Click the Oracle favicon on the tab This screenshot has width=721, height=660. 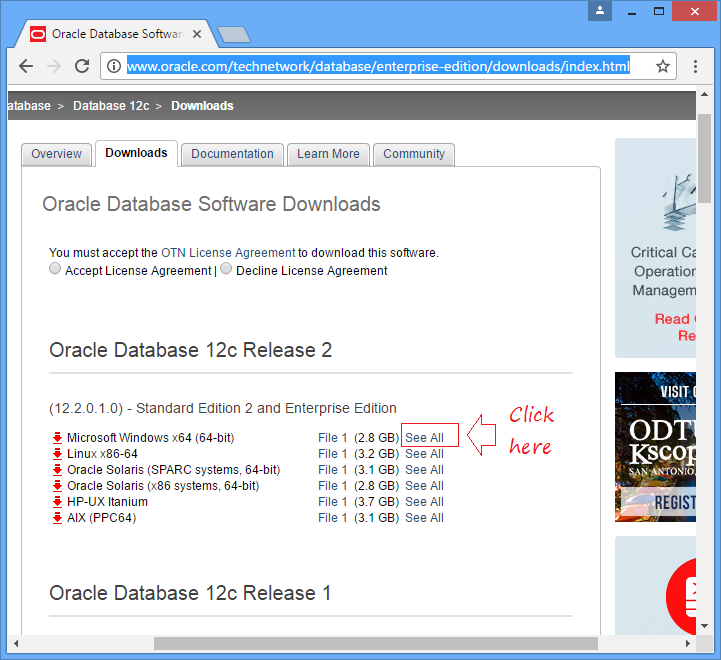pos(38,34)
